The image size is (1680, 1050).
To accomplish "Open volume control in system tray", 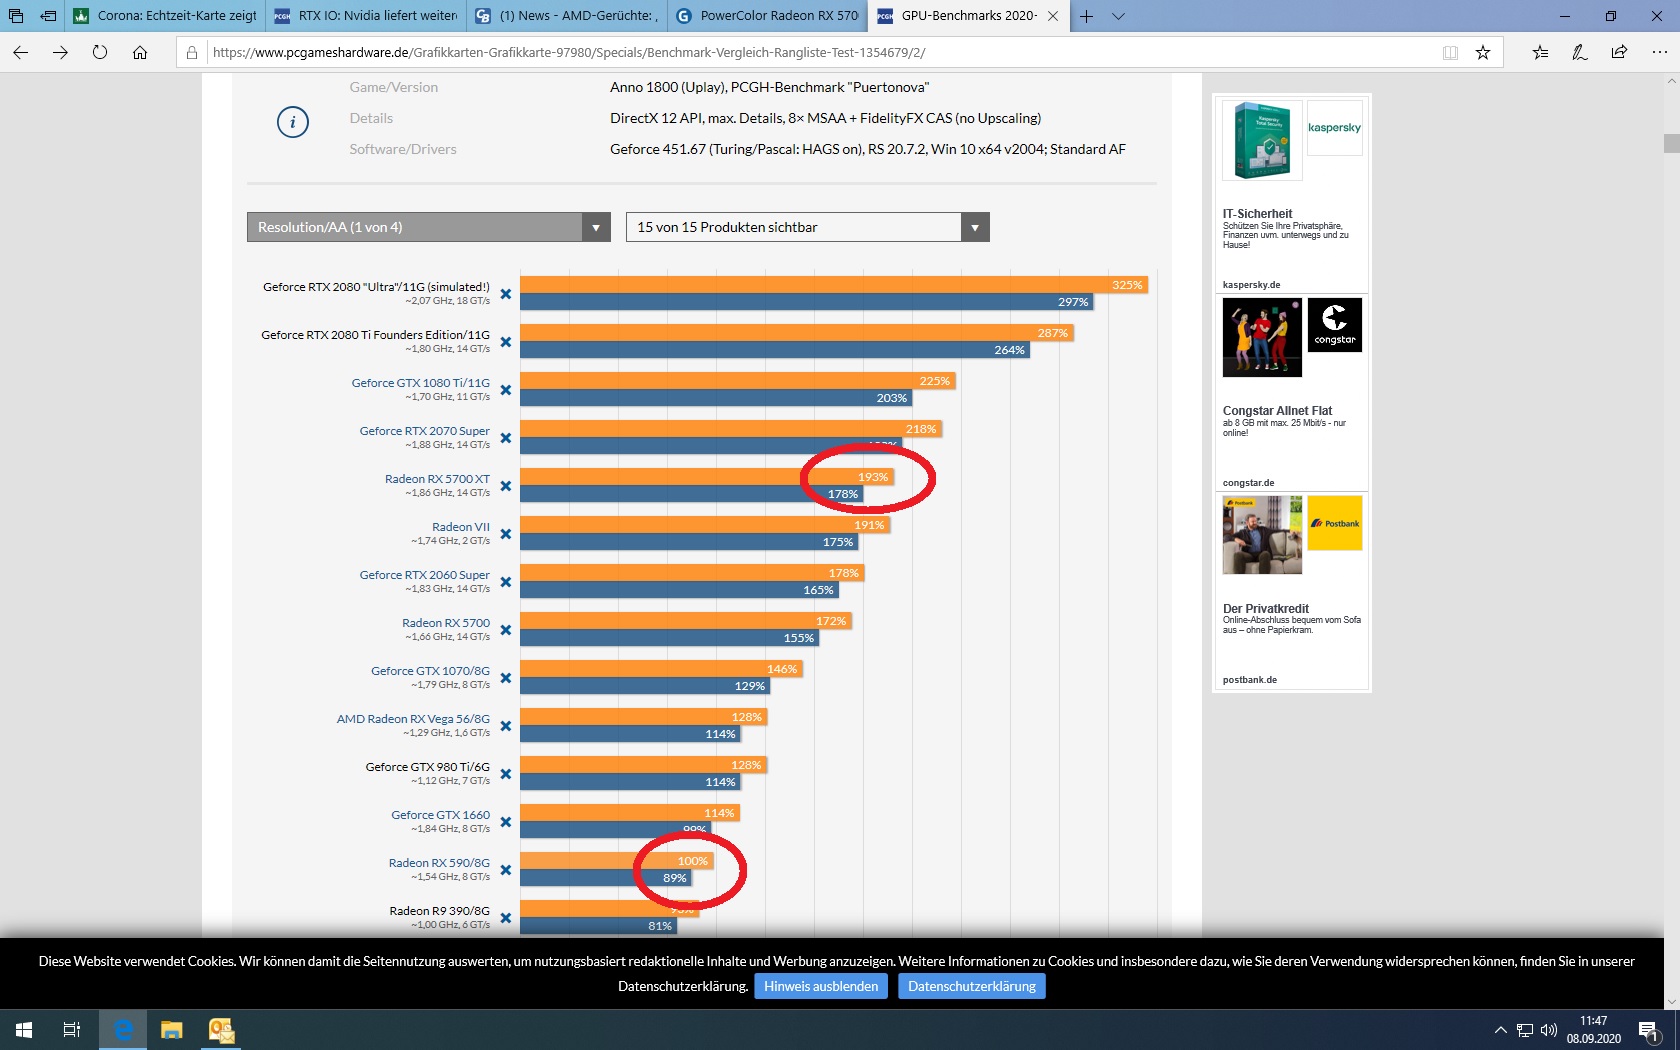I will point(1549,1030).
